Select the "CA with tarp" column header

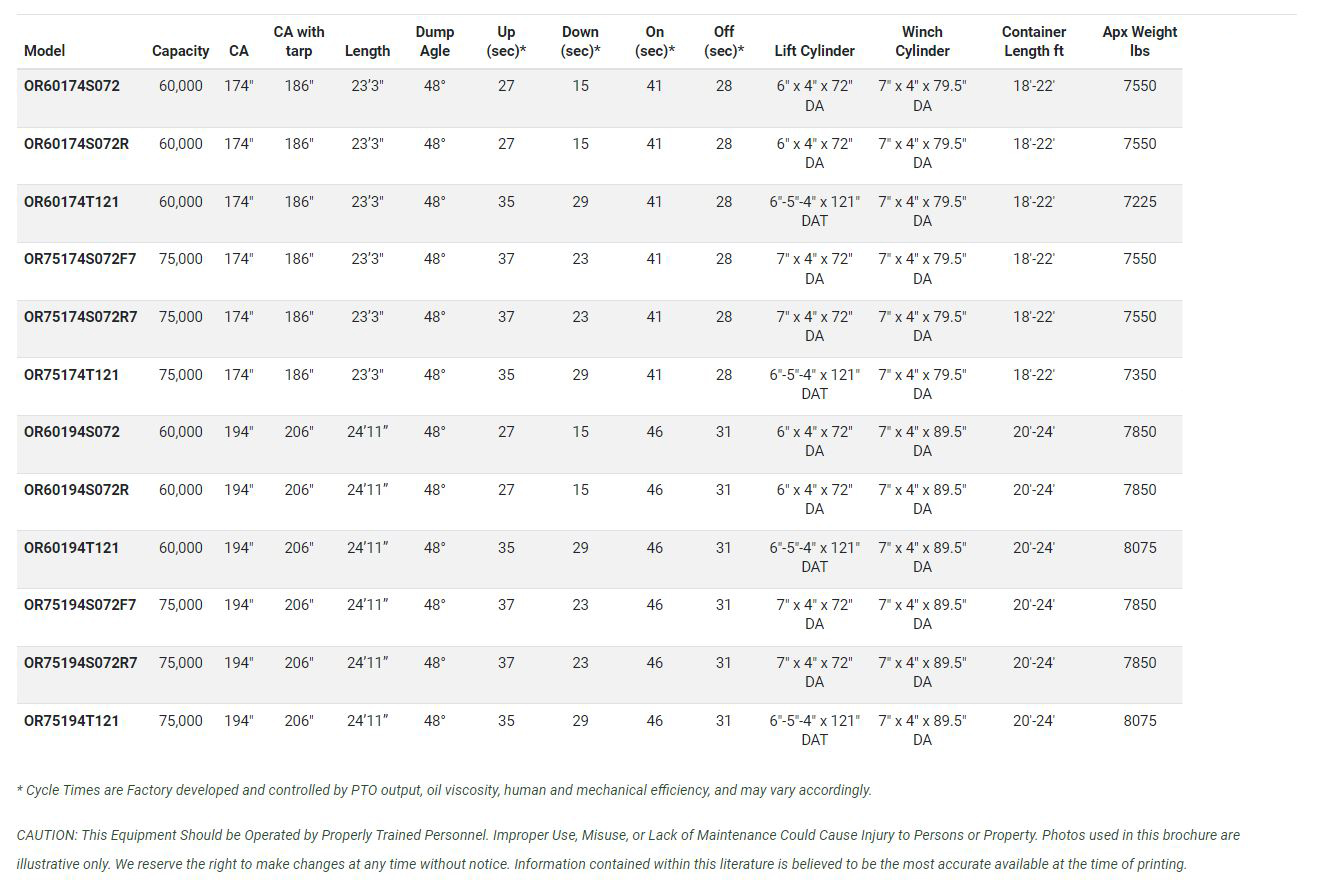point(298,41)
